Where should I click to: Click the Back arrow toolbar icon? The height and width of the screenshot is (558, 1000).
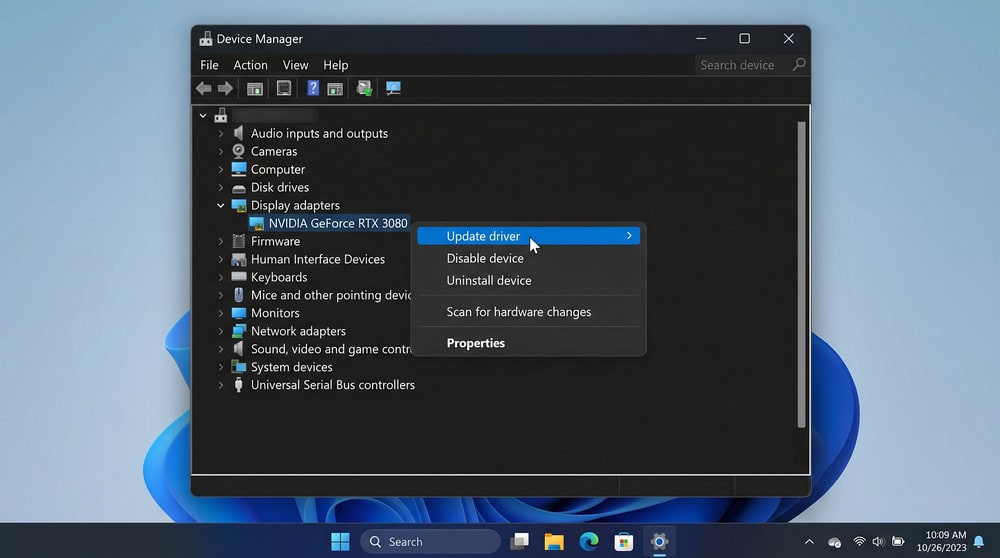(x=203, y=88)
